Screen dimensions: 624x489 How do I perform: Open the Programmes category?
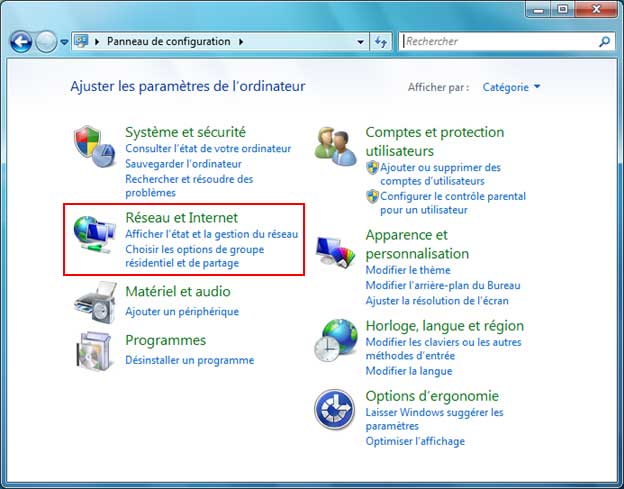[x=166, y=340]
